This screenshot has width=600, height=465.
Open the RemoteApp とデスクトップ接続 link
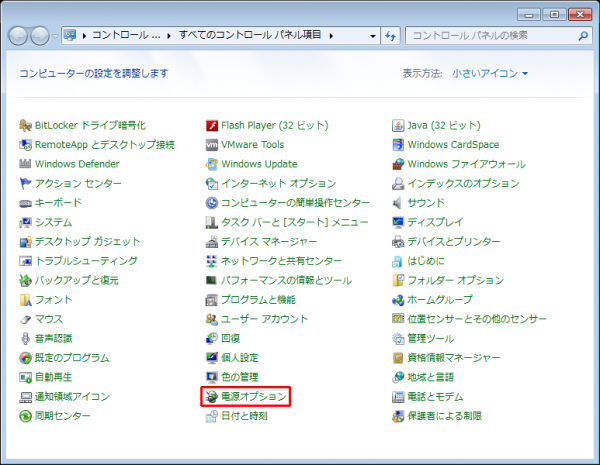(x=105, y=145)
